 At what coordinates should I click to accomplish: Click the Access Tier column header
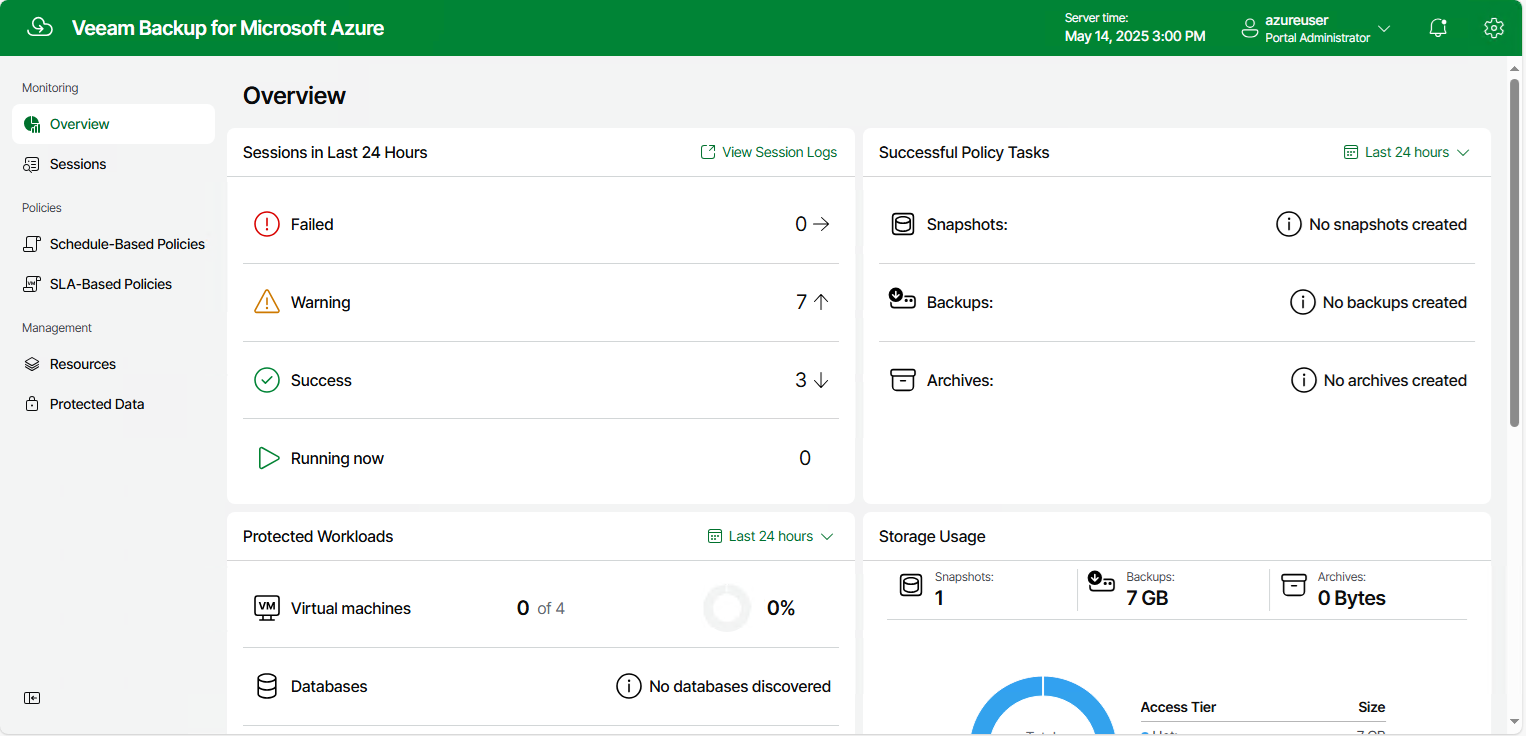tap(1178, 707)
